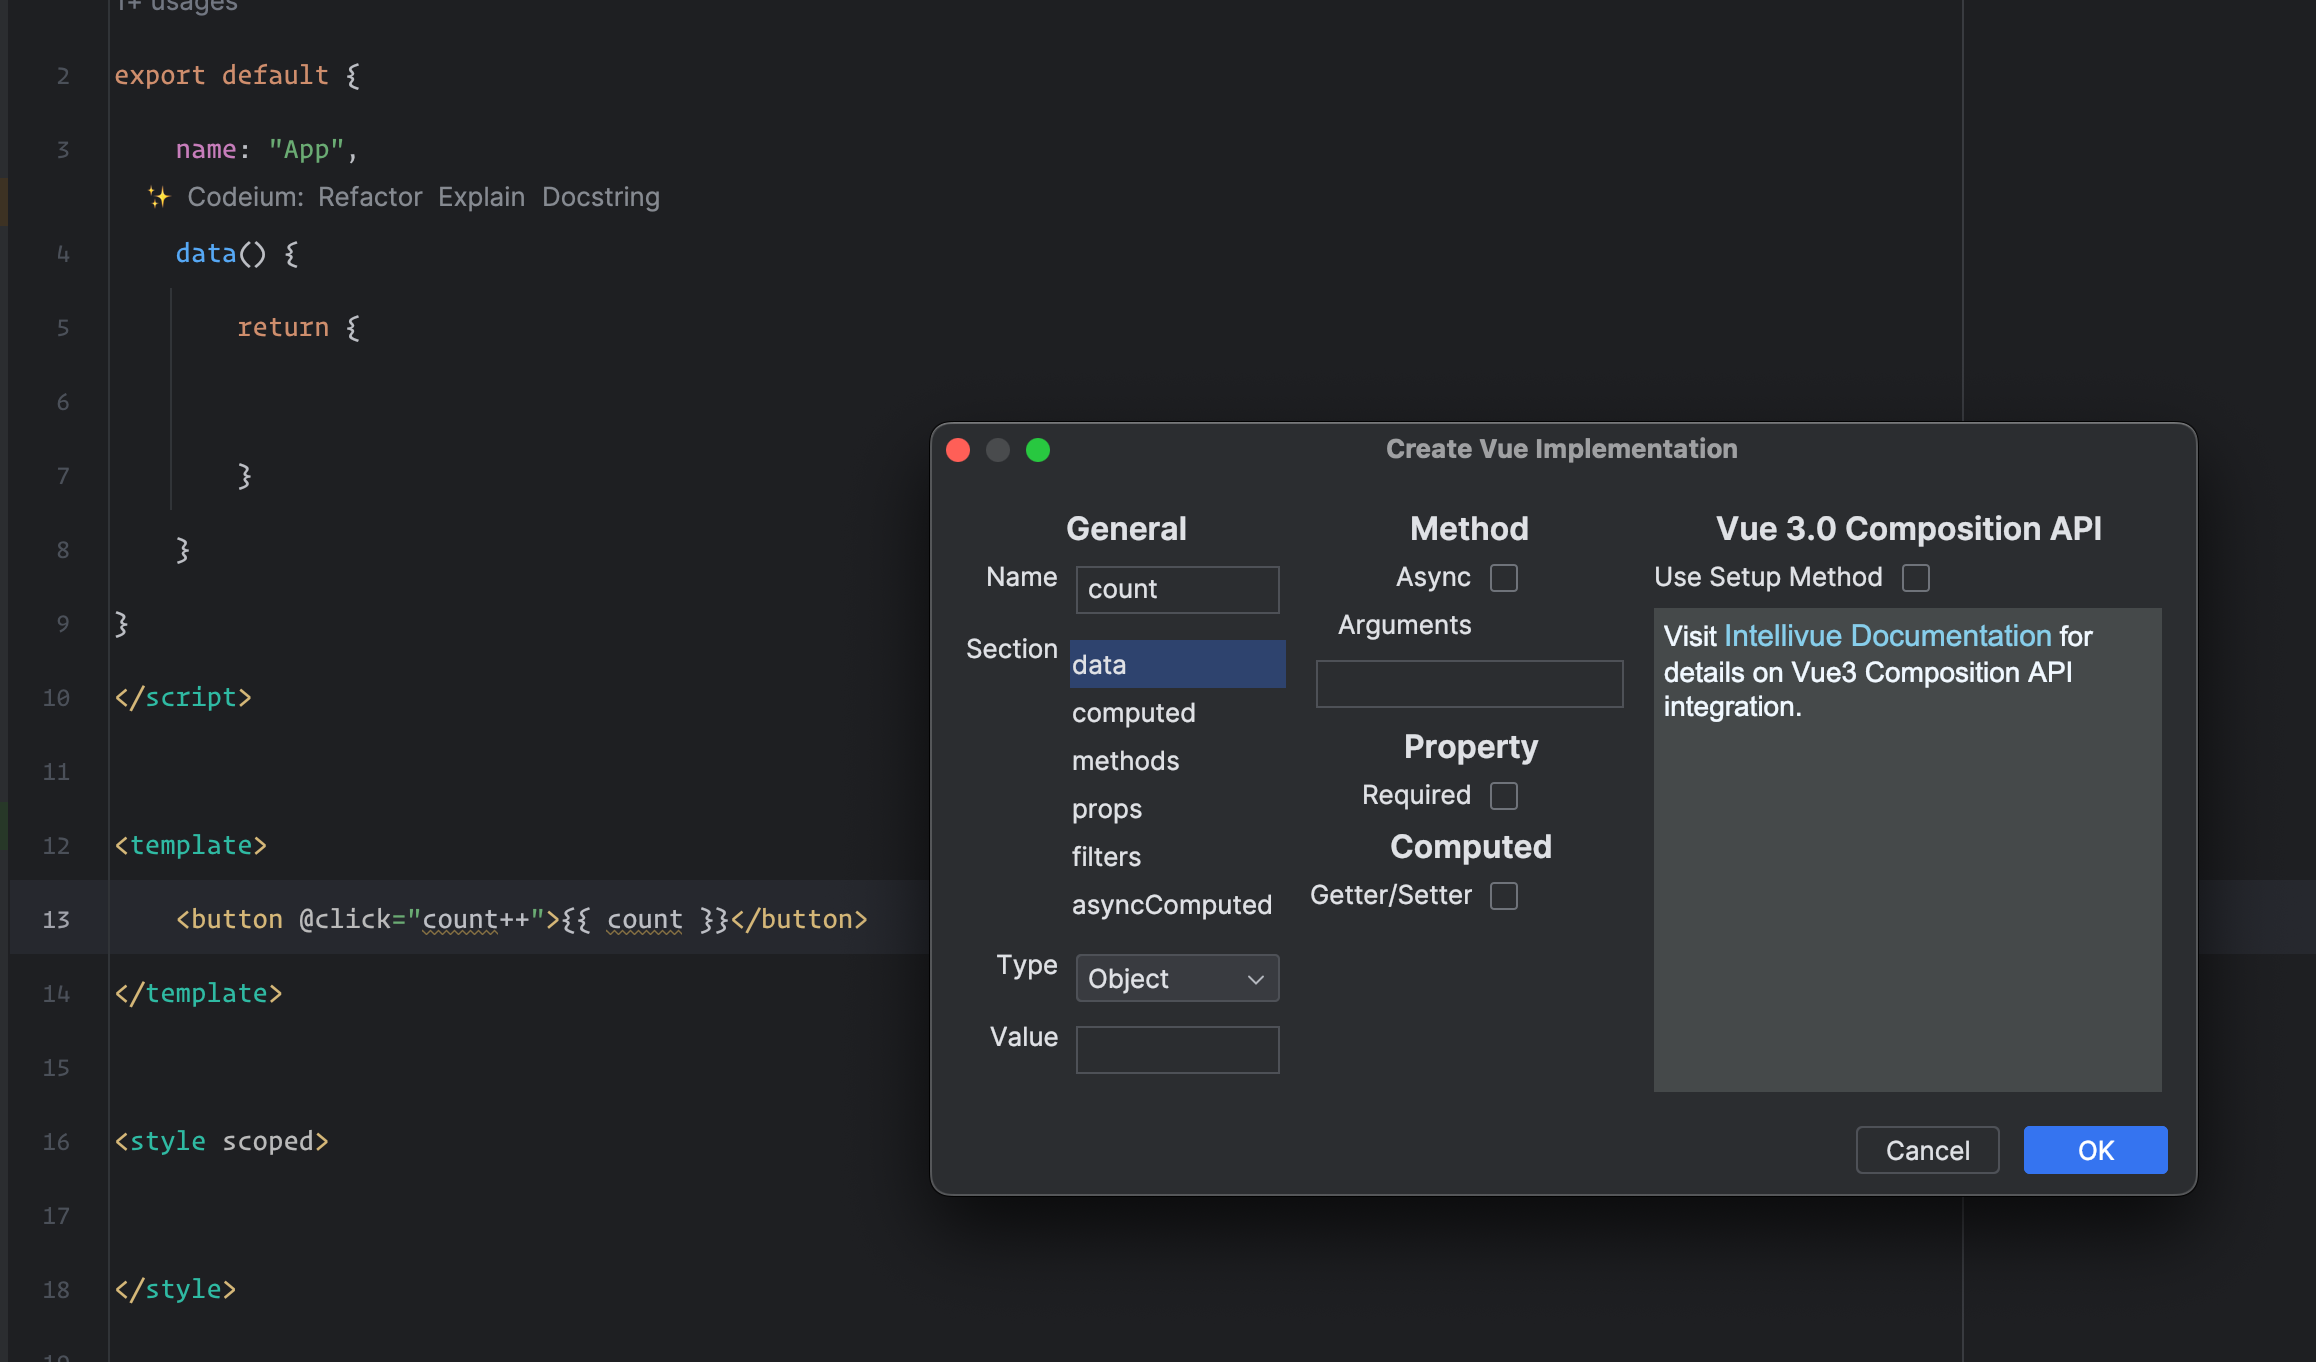Click the Codeium sparkle icon
Image resolution: width=2316 pixels, height=1362 pixels.
(x=159, y=197)
